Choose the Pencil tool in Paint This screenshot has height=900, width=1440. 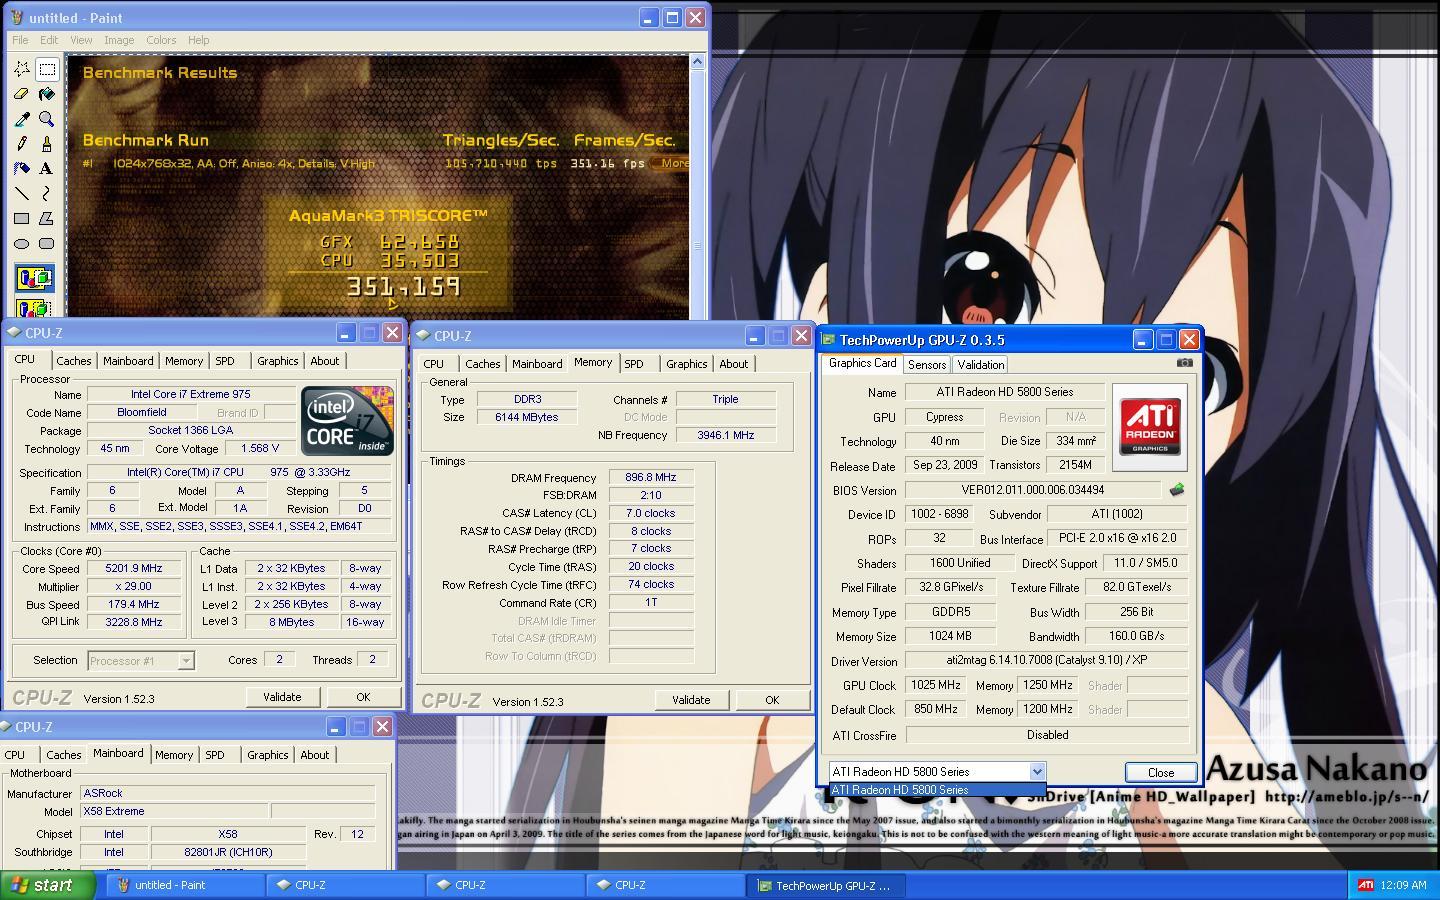tap(22, 144)
